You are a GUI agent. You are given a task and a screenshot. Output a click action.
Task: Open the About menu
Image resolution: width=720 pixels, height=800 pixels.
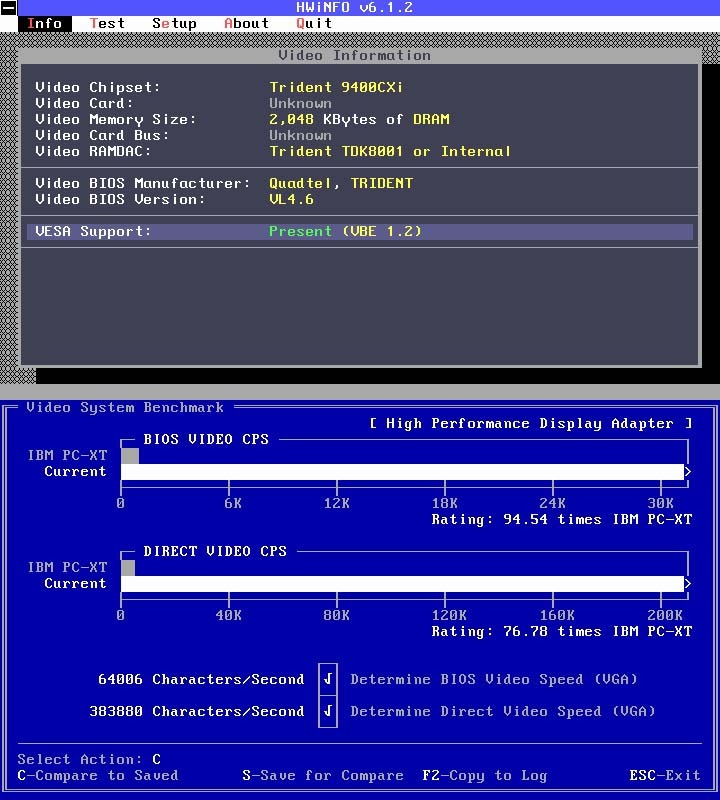246,23
